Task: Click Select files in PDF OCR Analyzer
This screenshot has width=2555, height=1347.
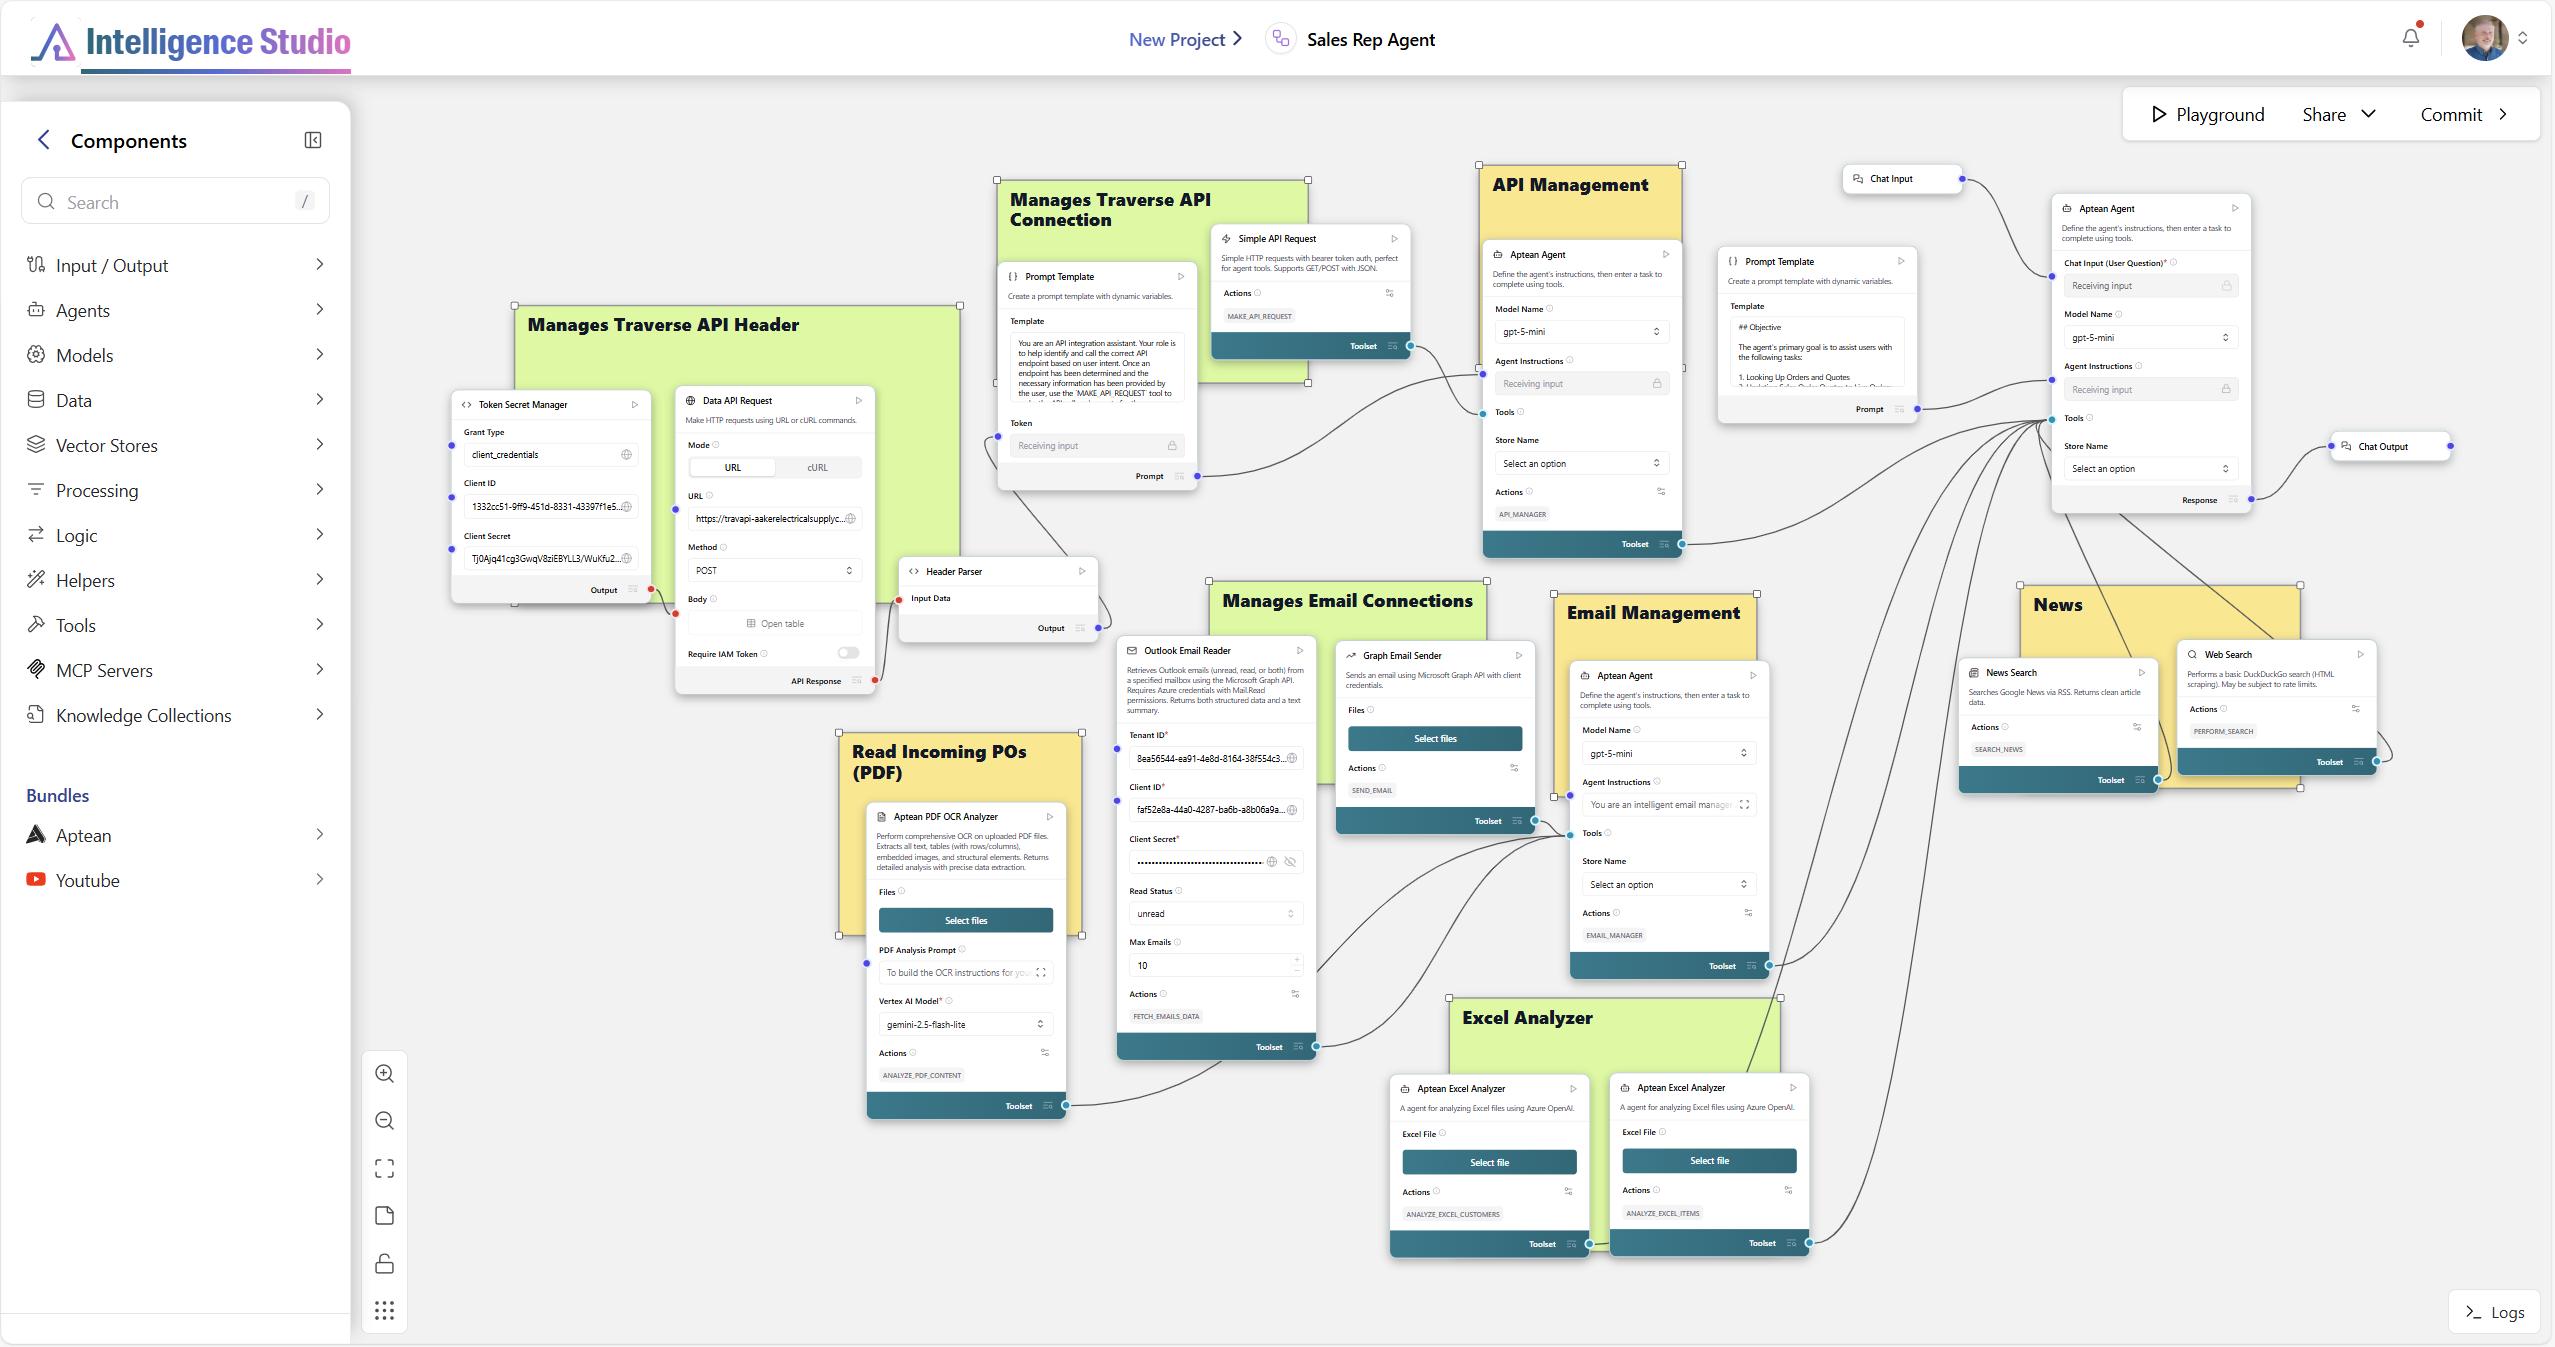Action: (x=965, y=920)
